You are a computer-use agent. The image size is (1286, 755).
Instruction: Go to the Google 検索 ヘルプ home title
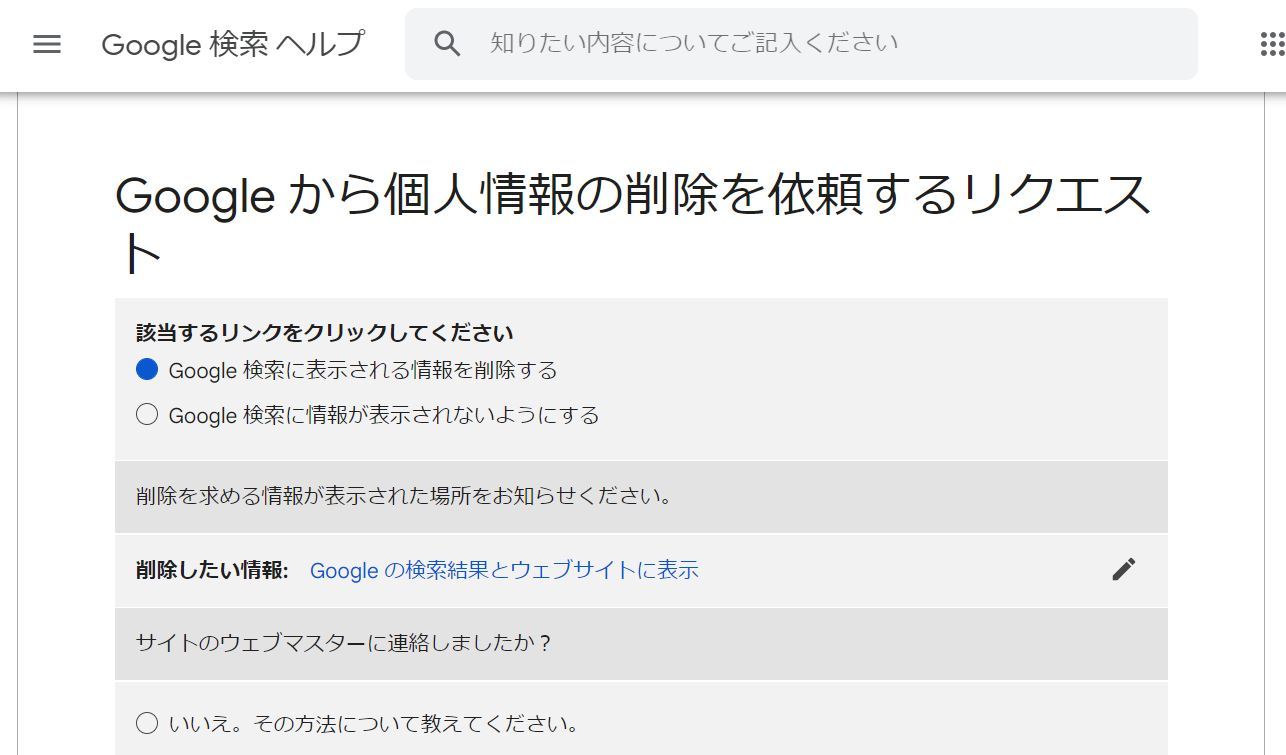tap(233, 44)
